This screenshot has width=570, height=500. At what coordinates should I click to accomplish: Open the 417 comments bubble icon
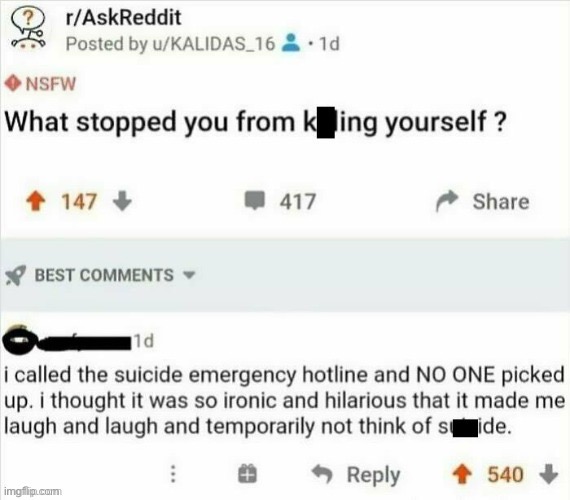[255, 200]
